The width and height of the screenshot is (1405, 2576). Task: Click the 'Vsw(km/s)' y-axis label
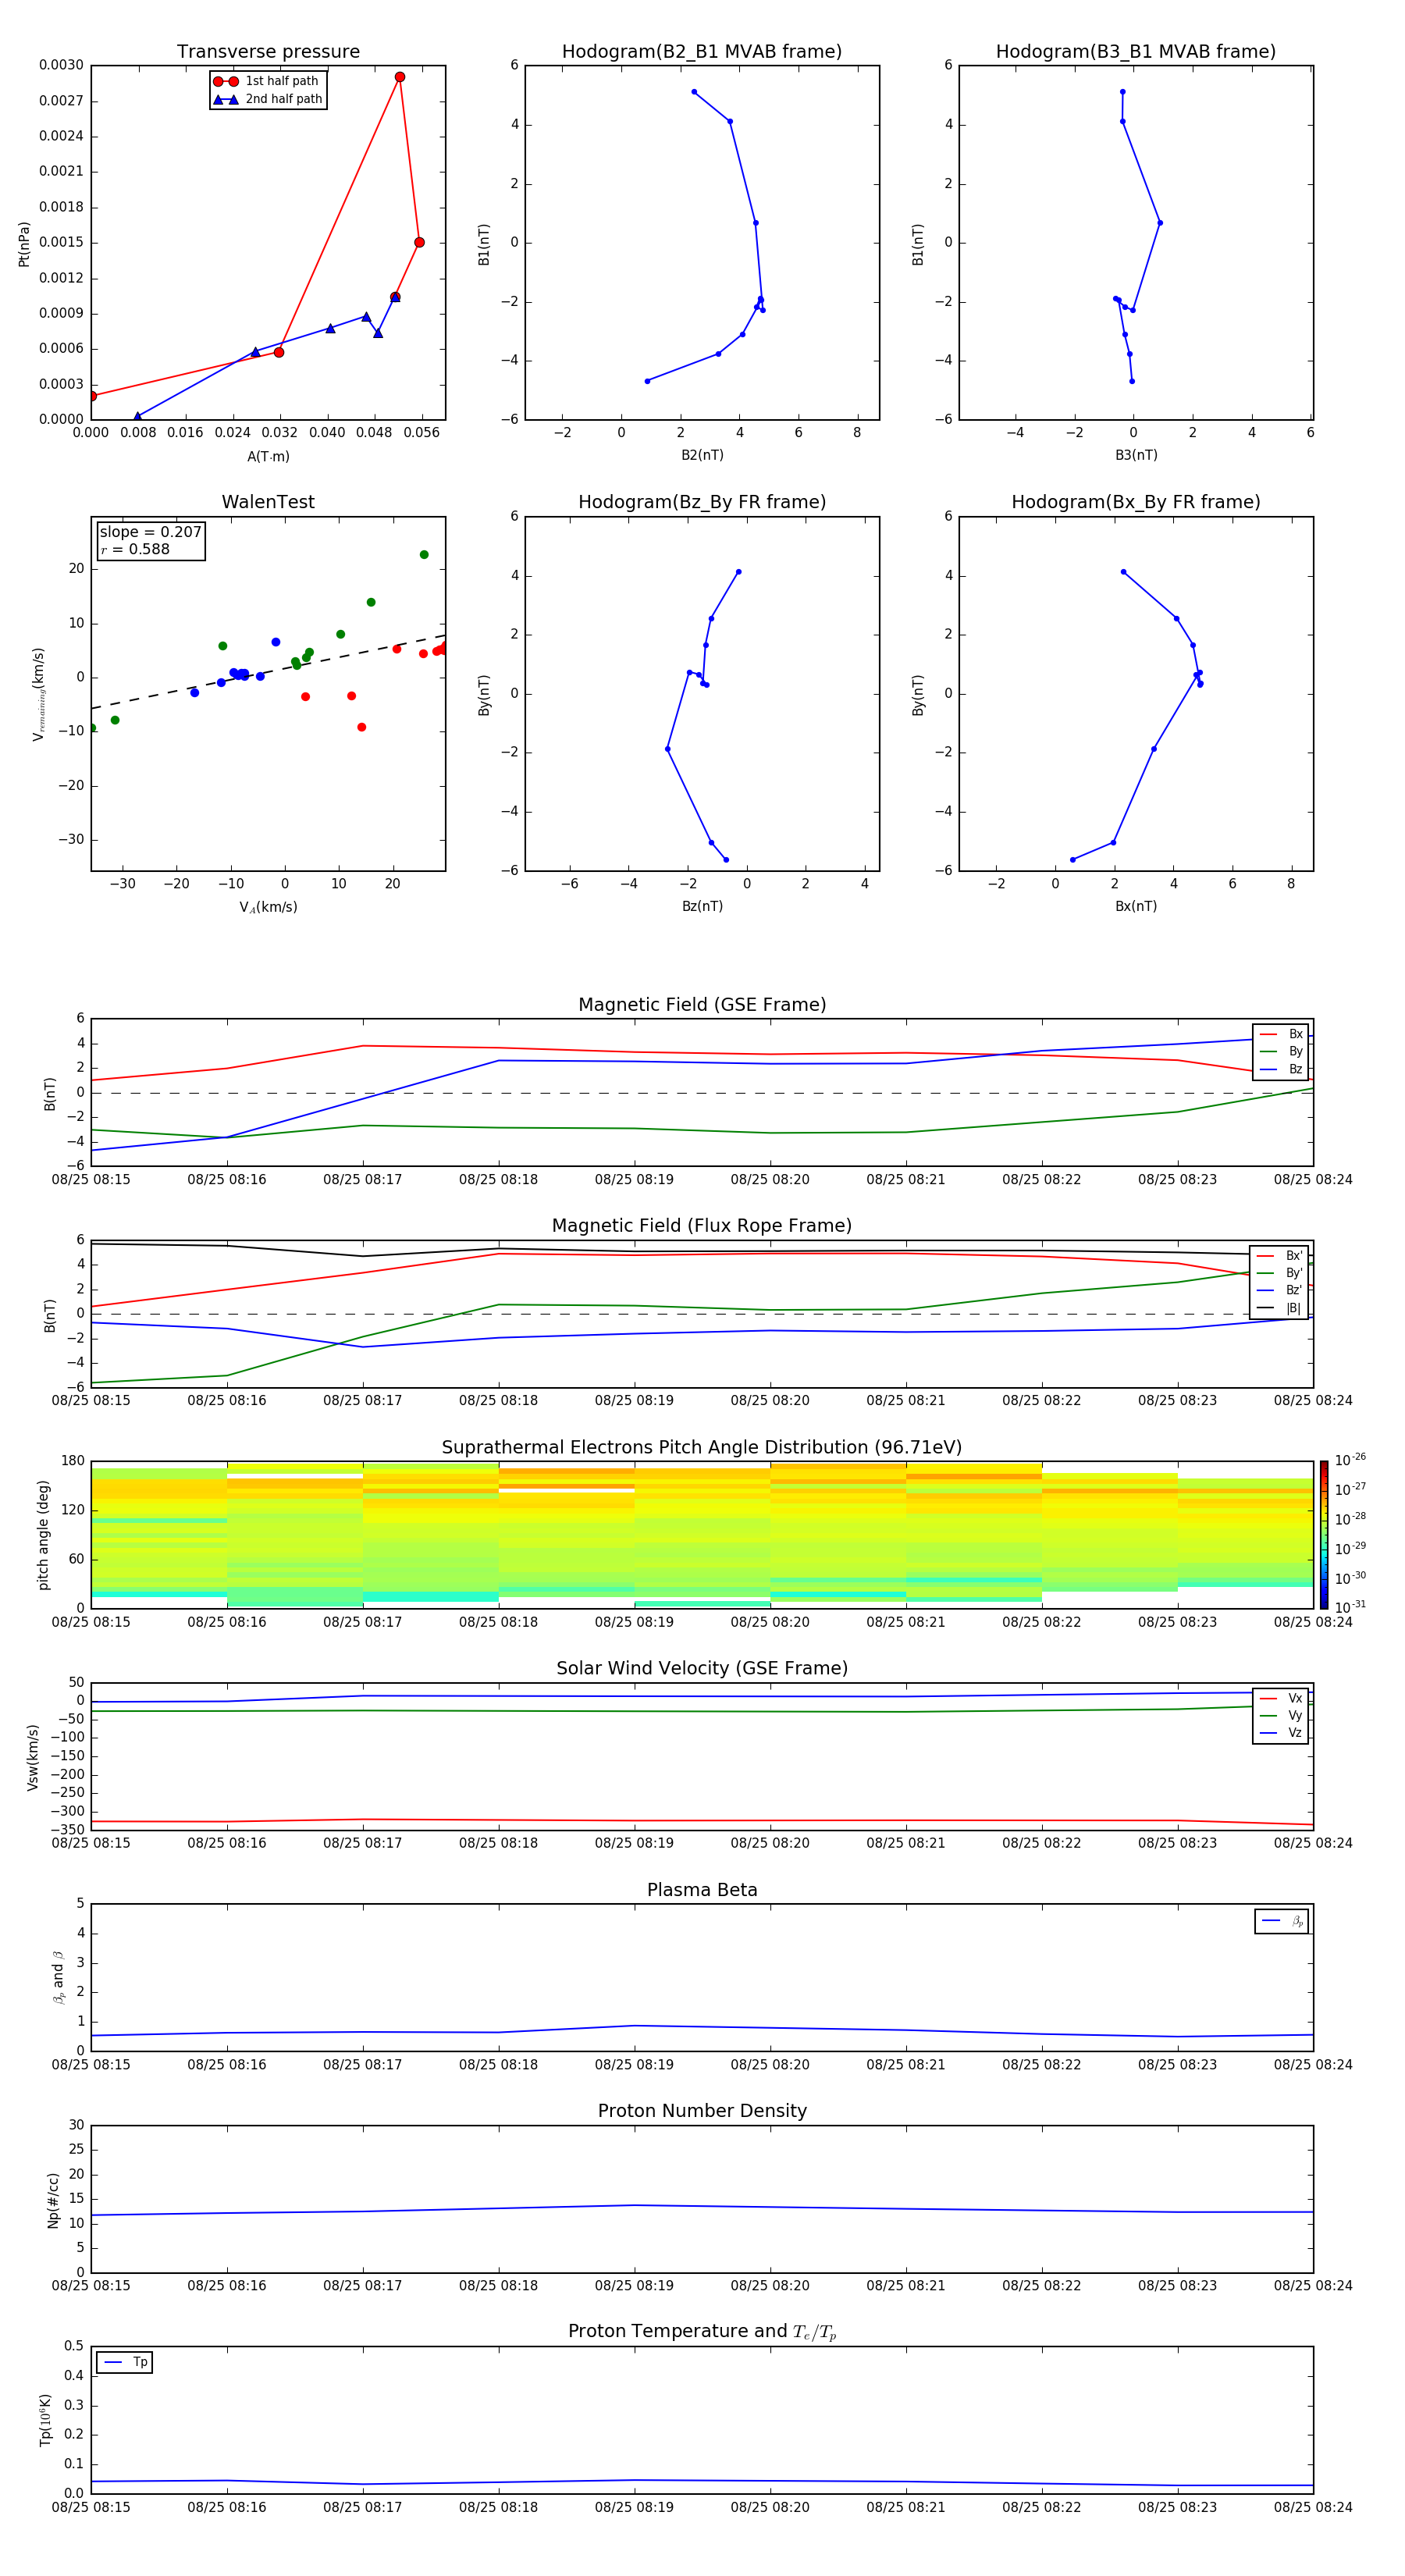pos(33,1757)
